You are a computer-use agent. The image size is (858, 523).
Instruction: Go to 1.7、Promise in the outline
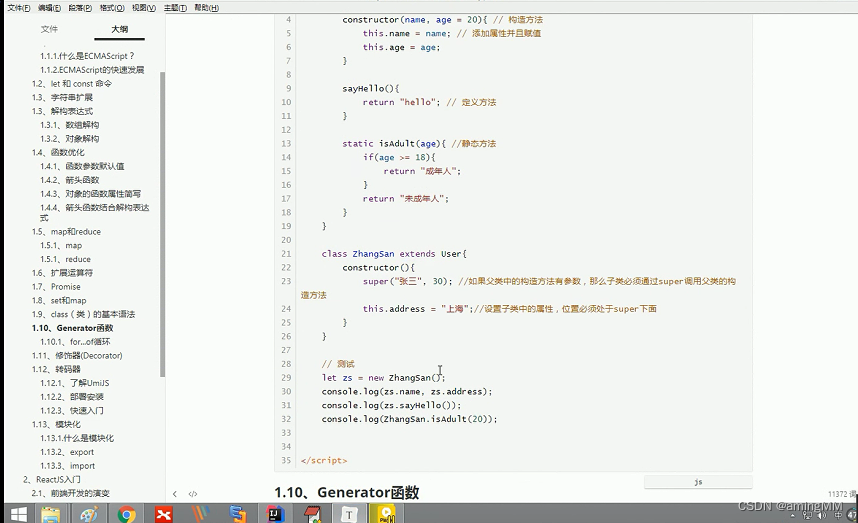tap(56, 287)
